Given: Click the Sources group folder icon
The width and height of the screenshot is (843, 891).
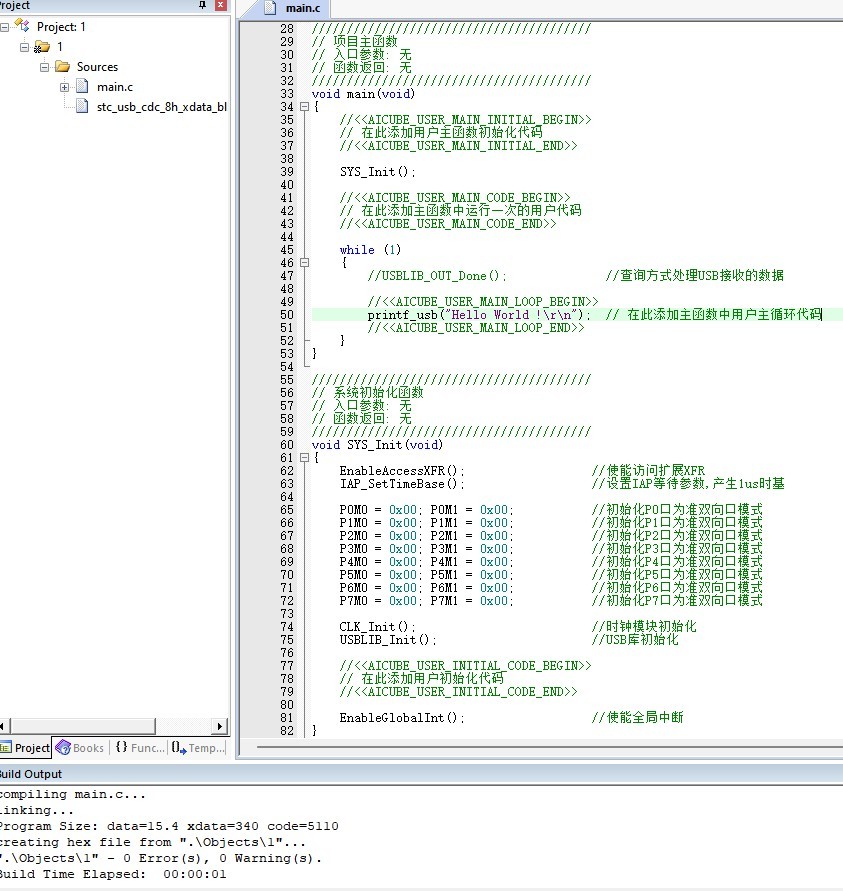Looking at the screenshot, I should [x=62, y=66].
